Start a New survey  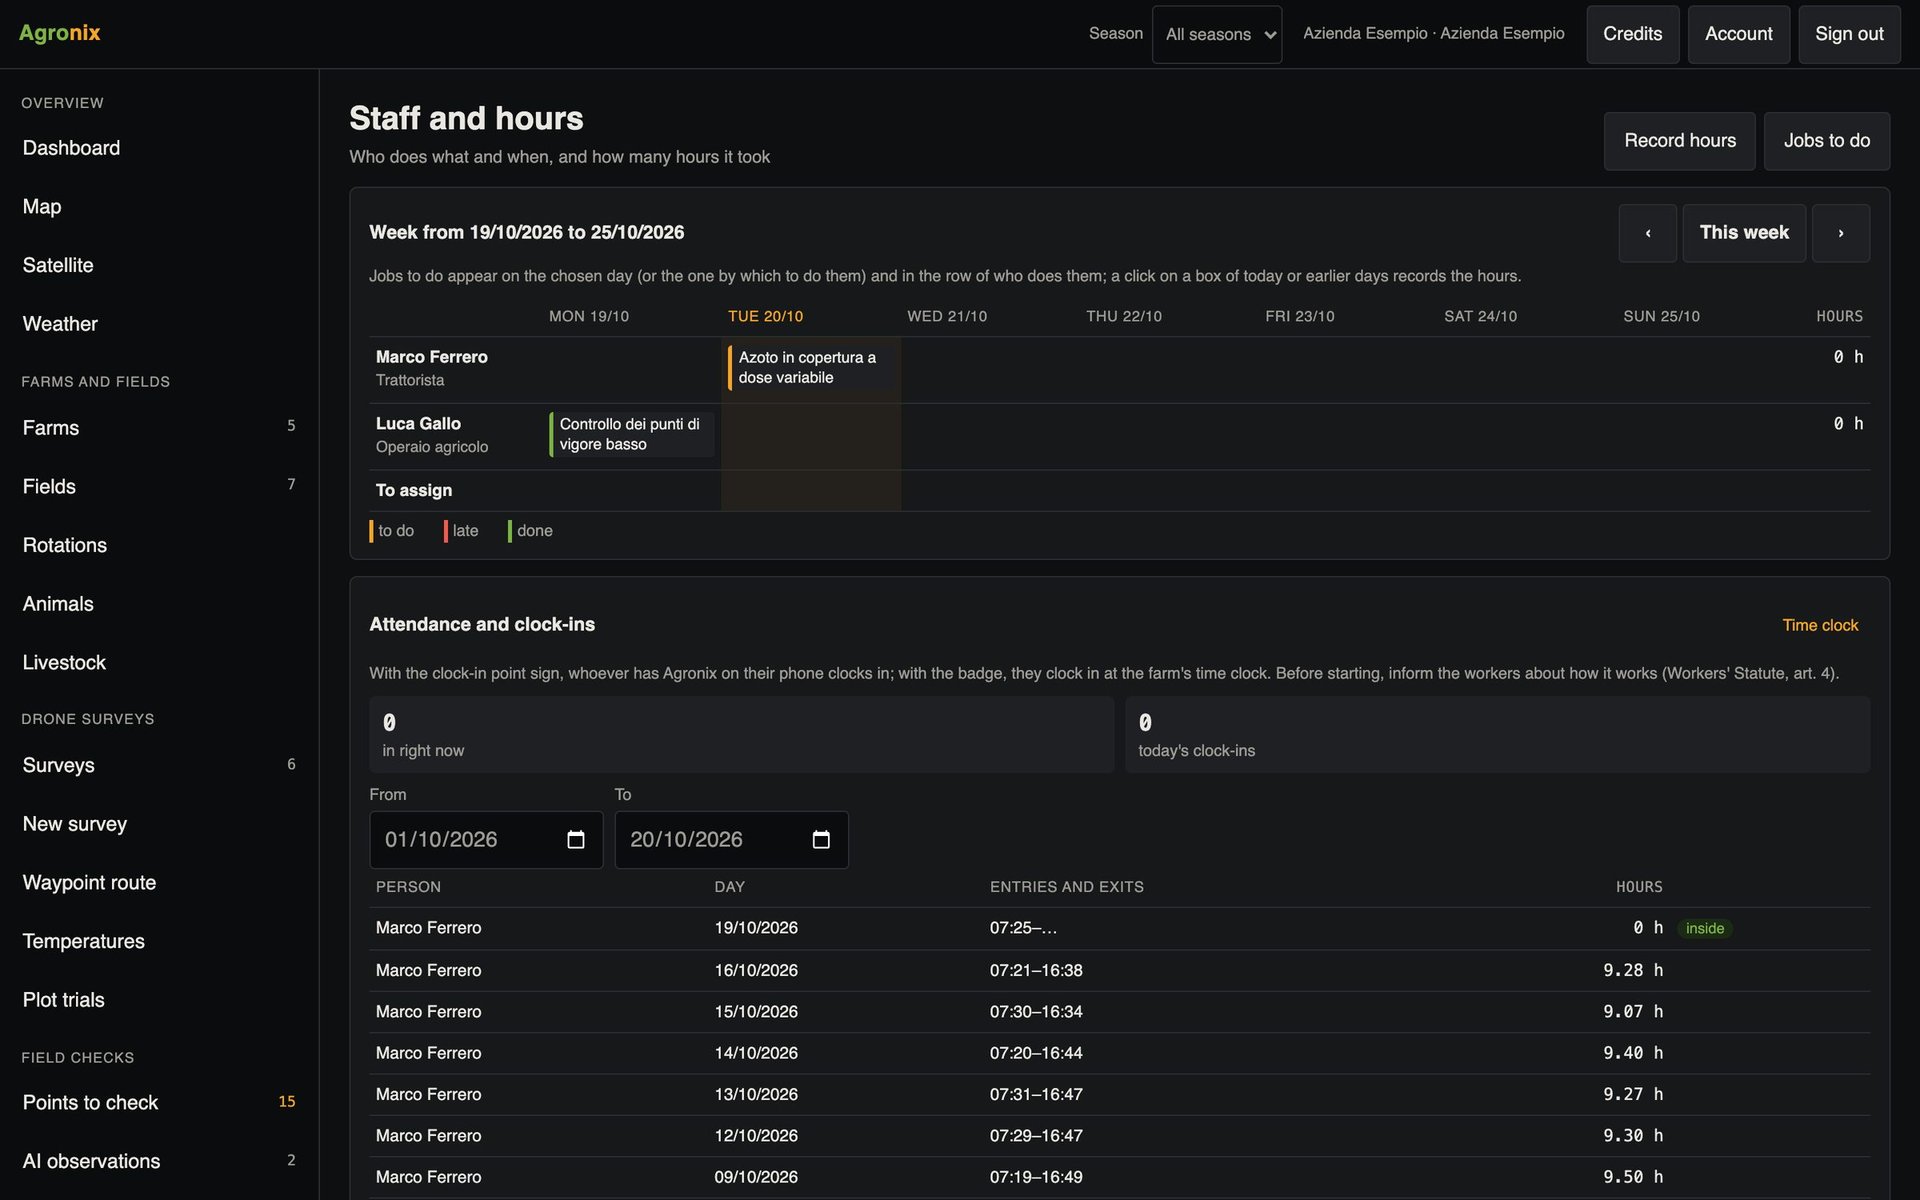coord(159,825)
